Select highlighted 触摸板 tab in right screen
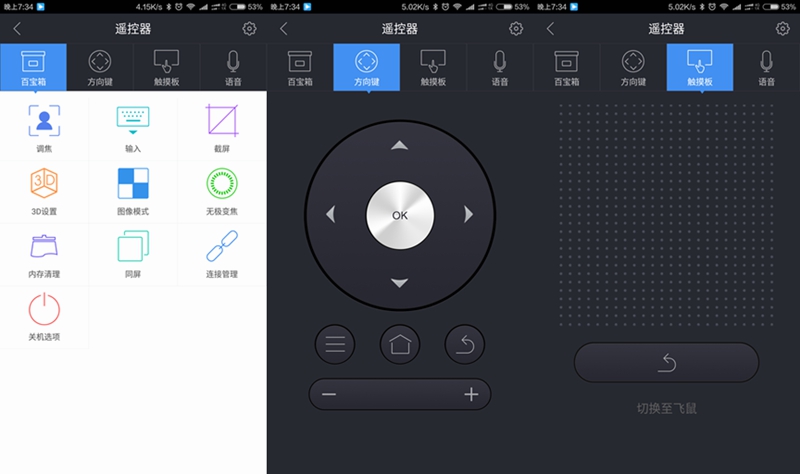This screenshot has width=800, height=474. coord(700,67)
